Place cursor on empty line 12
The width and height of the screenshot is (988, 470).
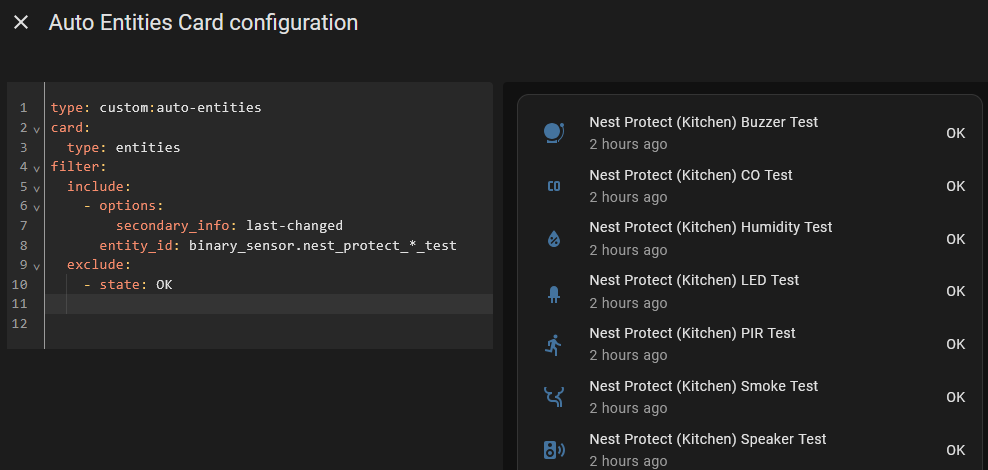pos(268,324)
